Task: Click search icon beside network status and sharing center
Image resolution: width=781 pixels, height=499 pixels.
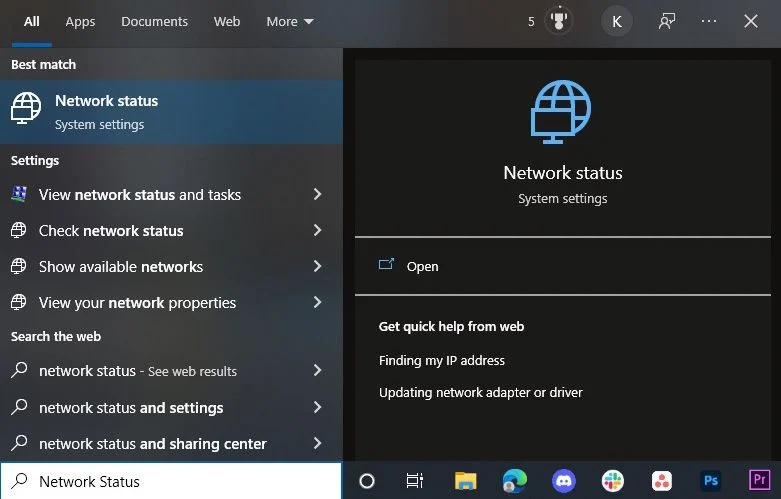Action: [x=19, y=442]
